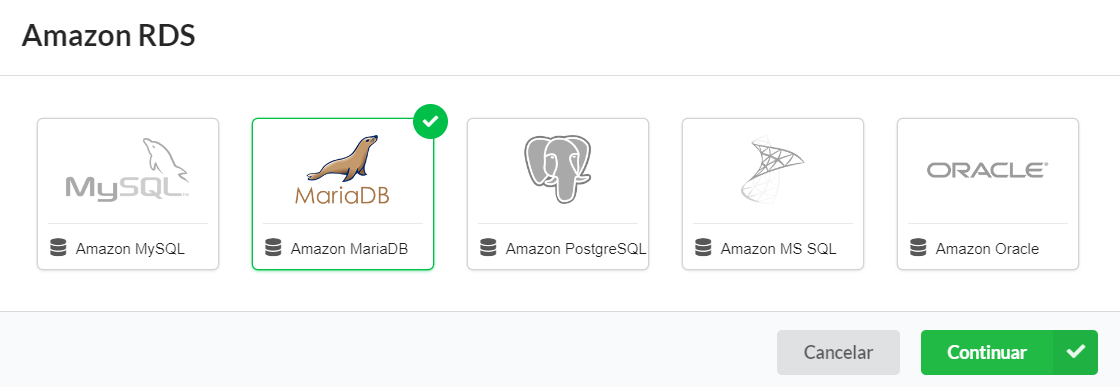Click database icon beside Amazon Oracle

click(918, 248)
